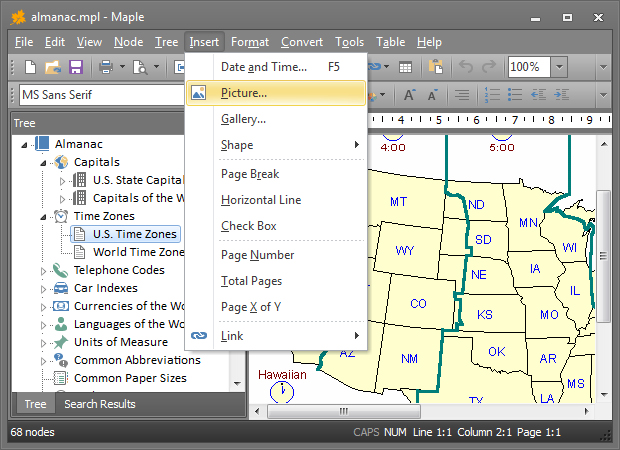Click the Languages person icon
The height and width of the screenshot is (450, 620).
click(x=60, y=324)
